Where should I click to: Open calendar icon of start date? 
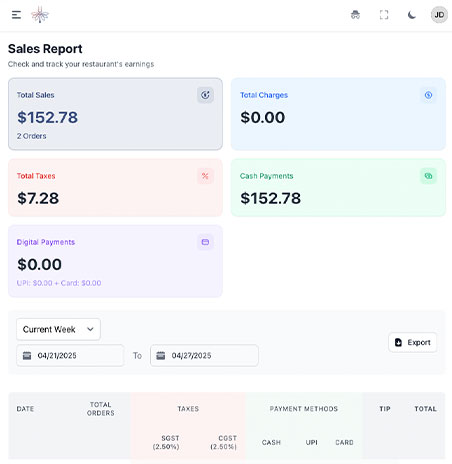point(27,356)
